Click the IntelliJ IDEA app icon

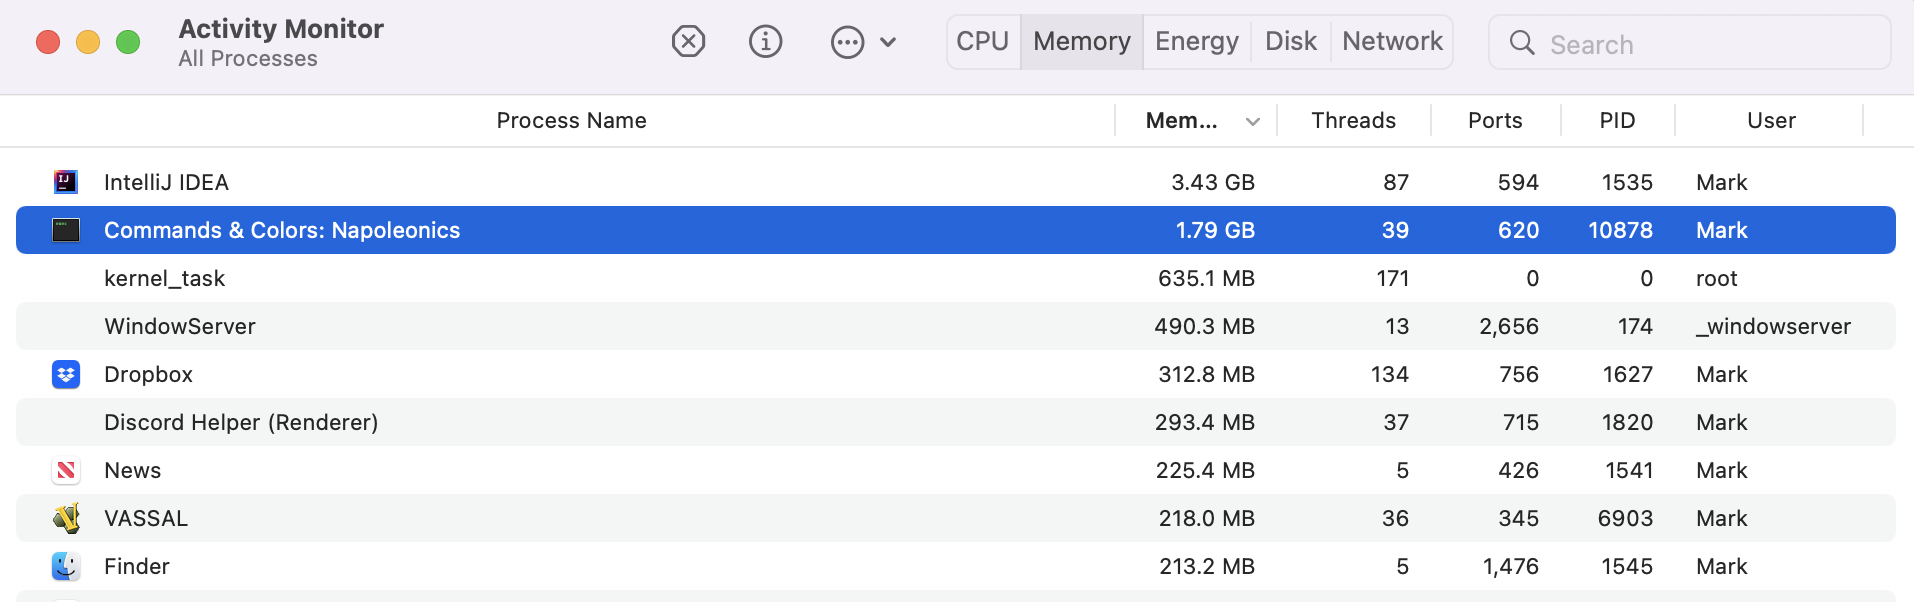(x=66, y=182)
